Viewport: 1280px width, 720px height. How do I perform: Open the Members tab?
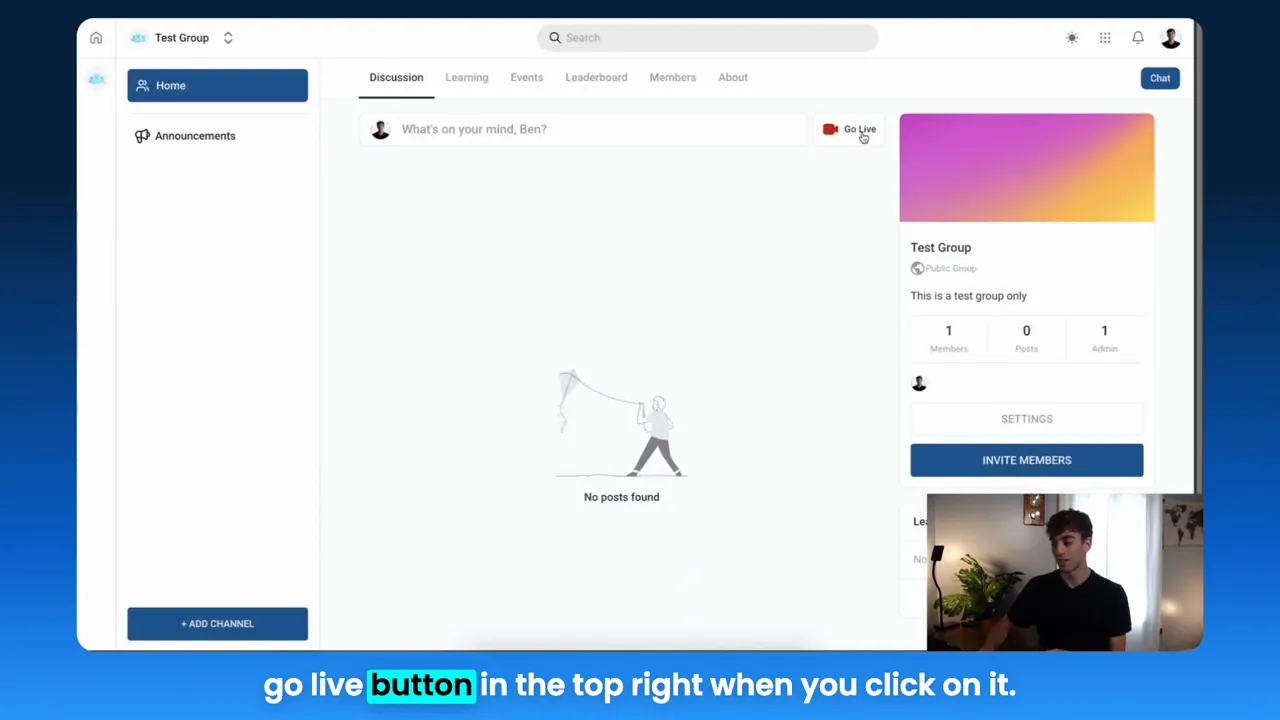[x=672, y=77]
